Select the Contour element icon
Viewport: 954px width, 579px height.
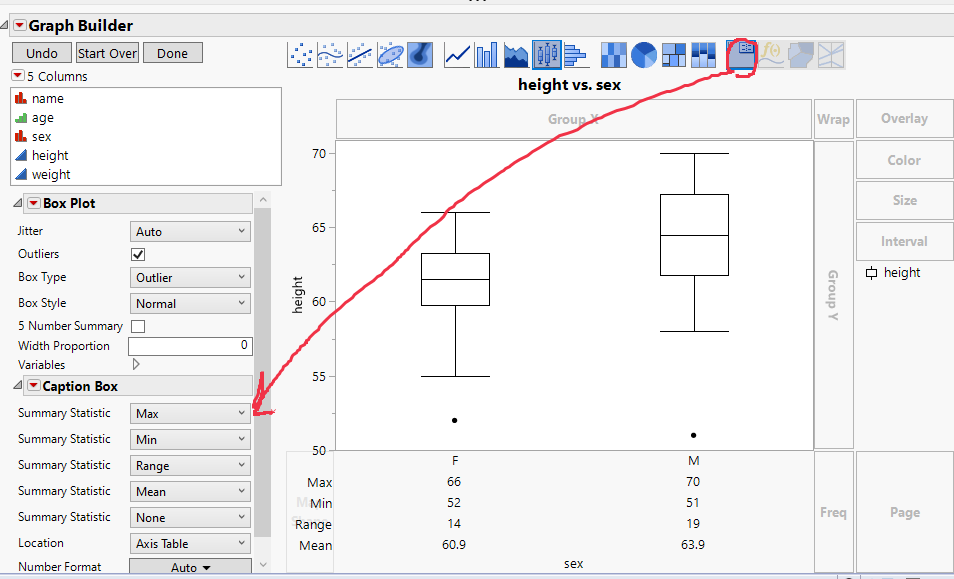(420, 55)
